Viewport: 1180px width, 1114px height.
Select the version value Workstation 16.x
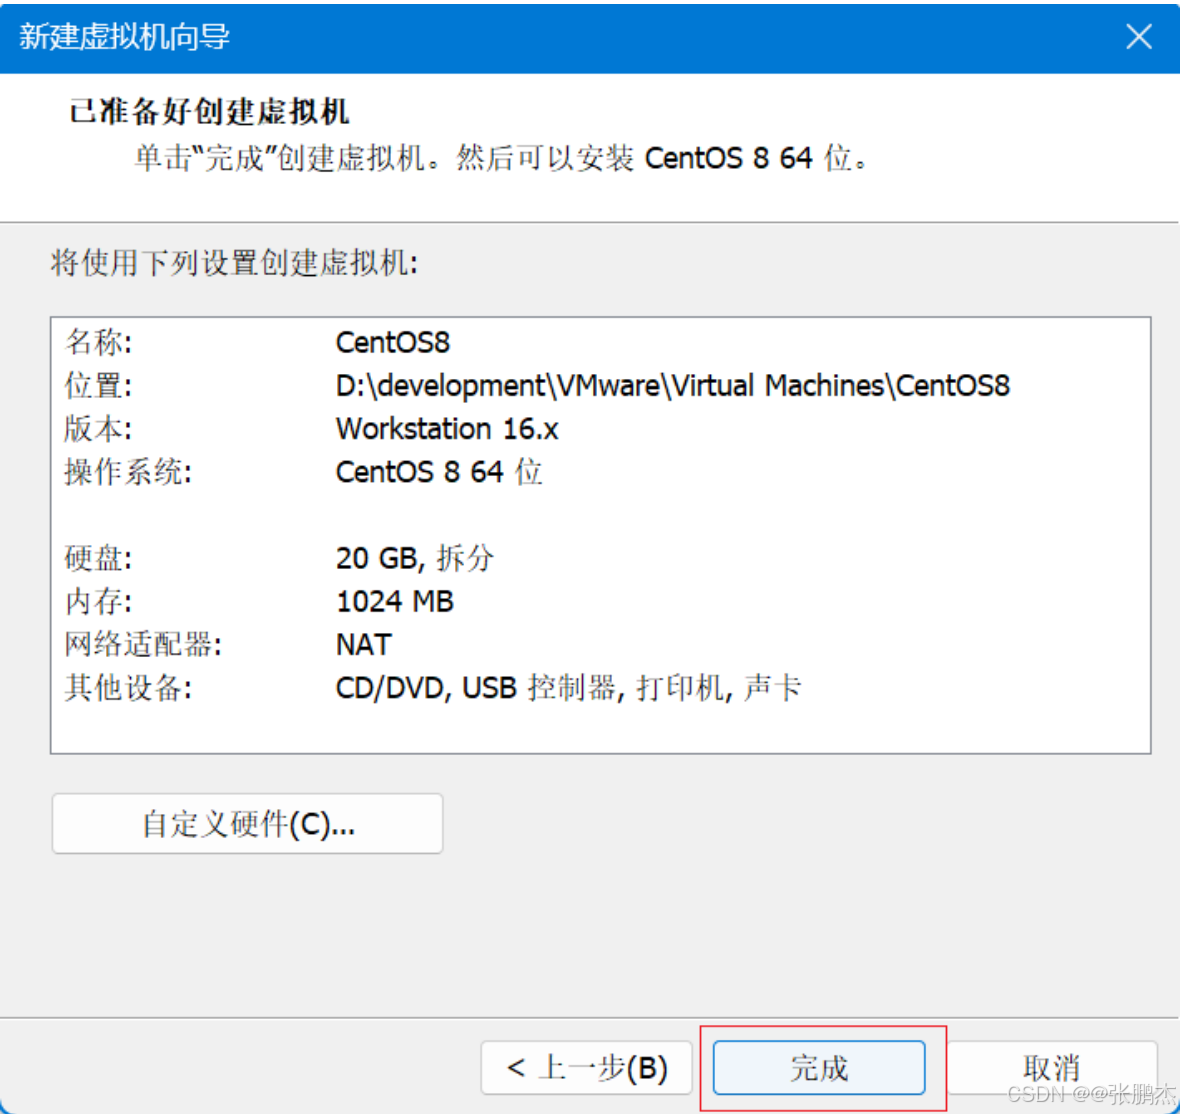(x=446, y=429)
